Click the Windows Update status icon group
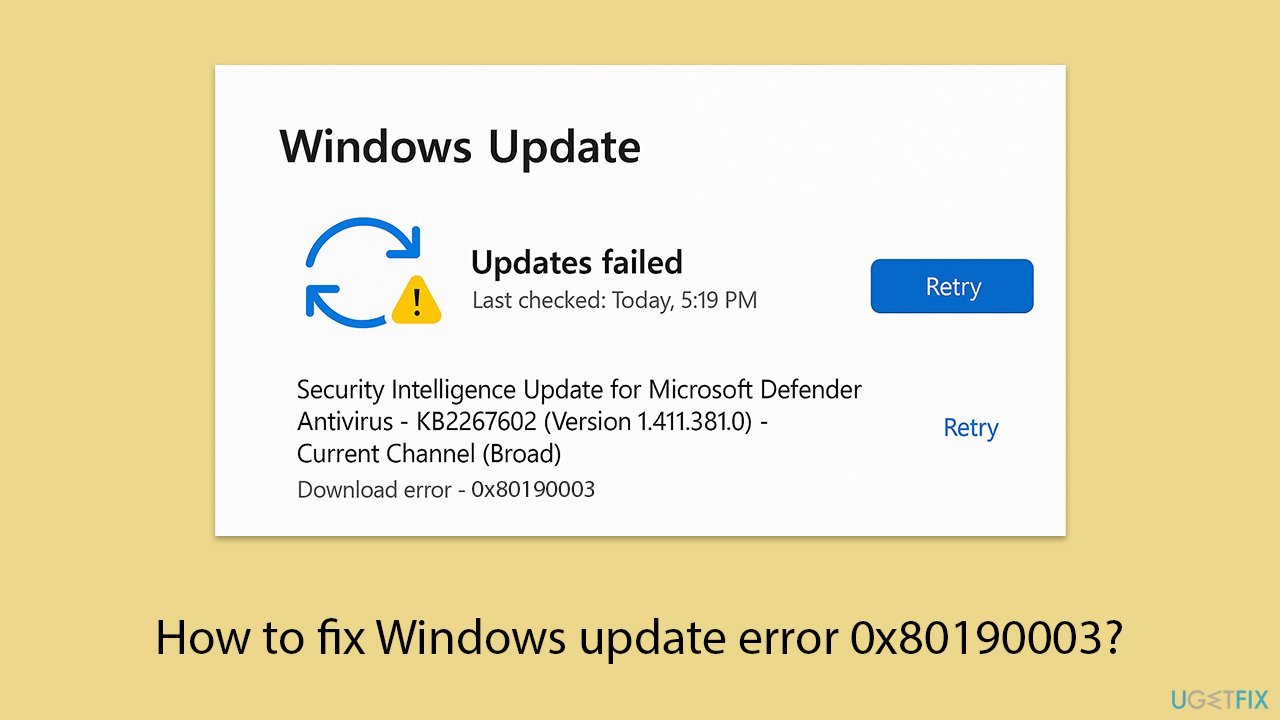Viewport: 1280px width, 720px height. 370,270
